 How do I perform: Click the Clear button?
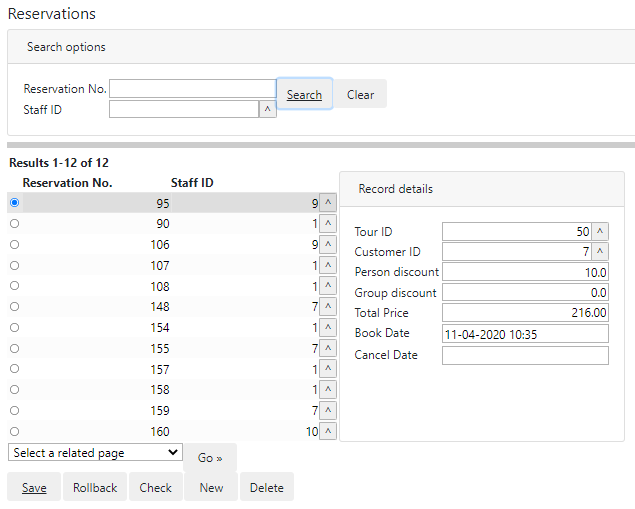[x=360, y=94]
